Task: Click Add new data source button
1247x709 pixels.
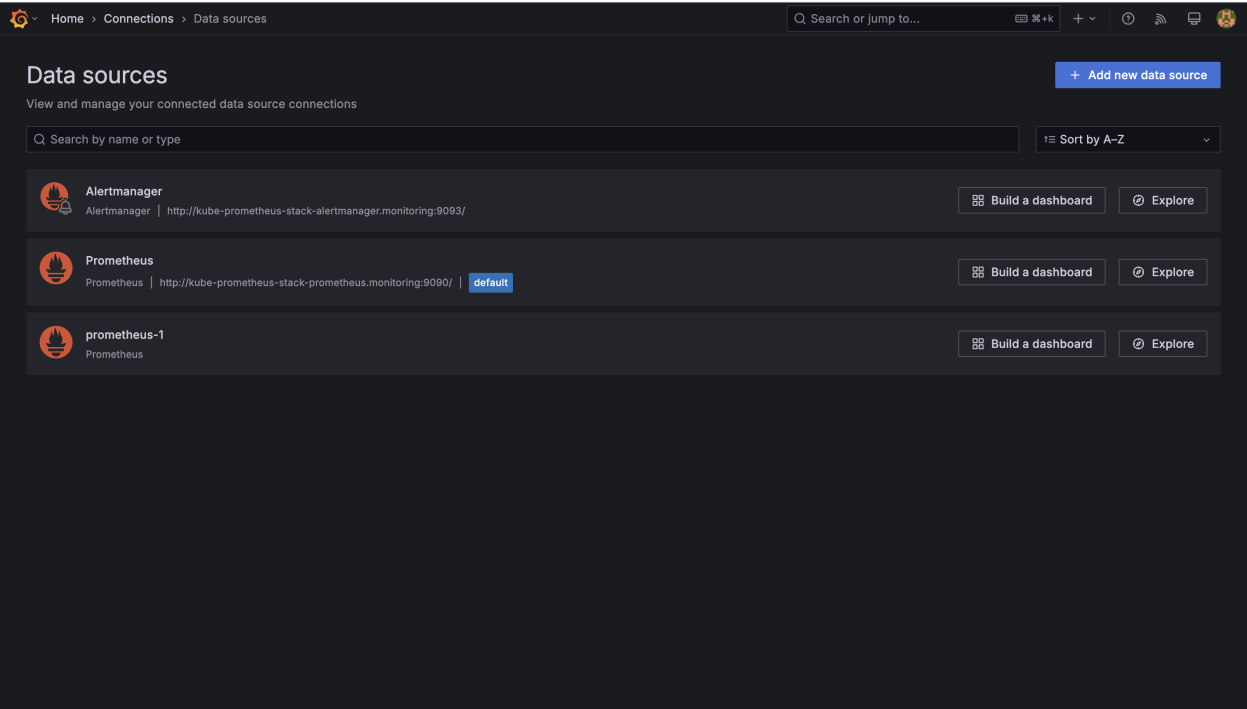Action: (x=1137, y=75)
